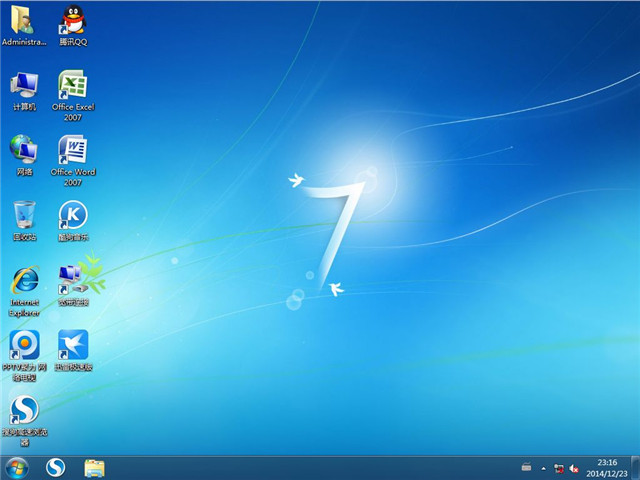Show hidden tray icons arrow
Image resolution: width=640 pixels, height=480 pixels.
pos(543,469)
